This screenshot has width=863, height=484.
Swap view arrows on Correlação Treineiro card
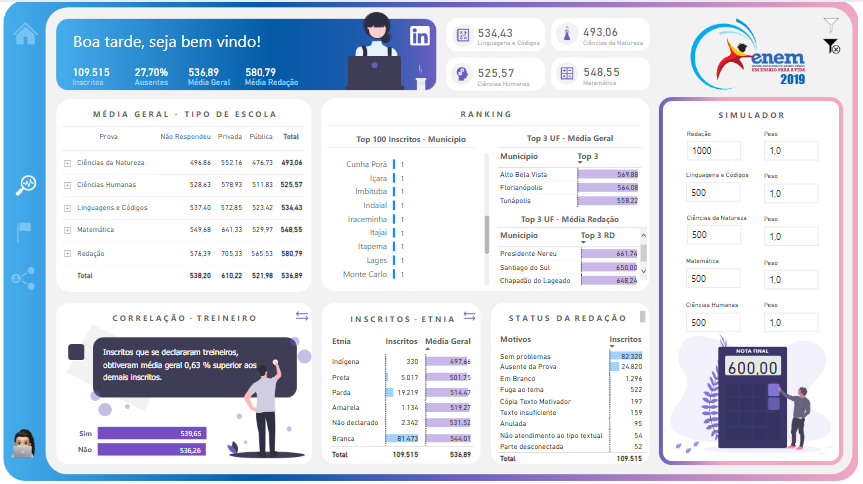(x=302, y=316)
